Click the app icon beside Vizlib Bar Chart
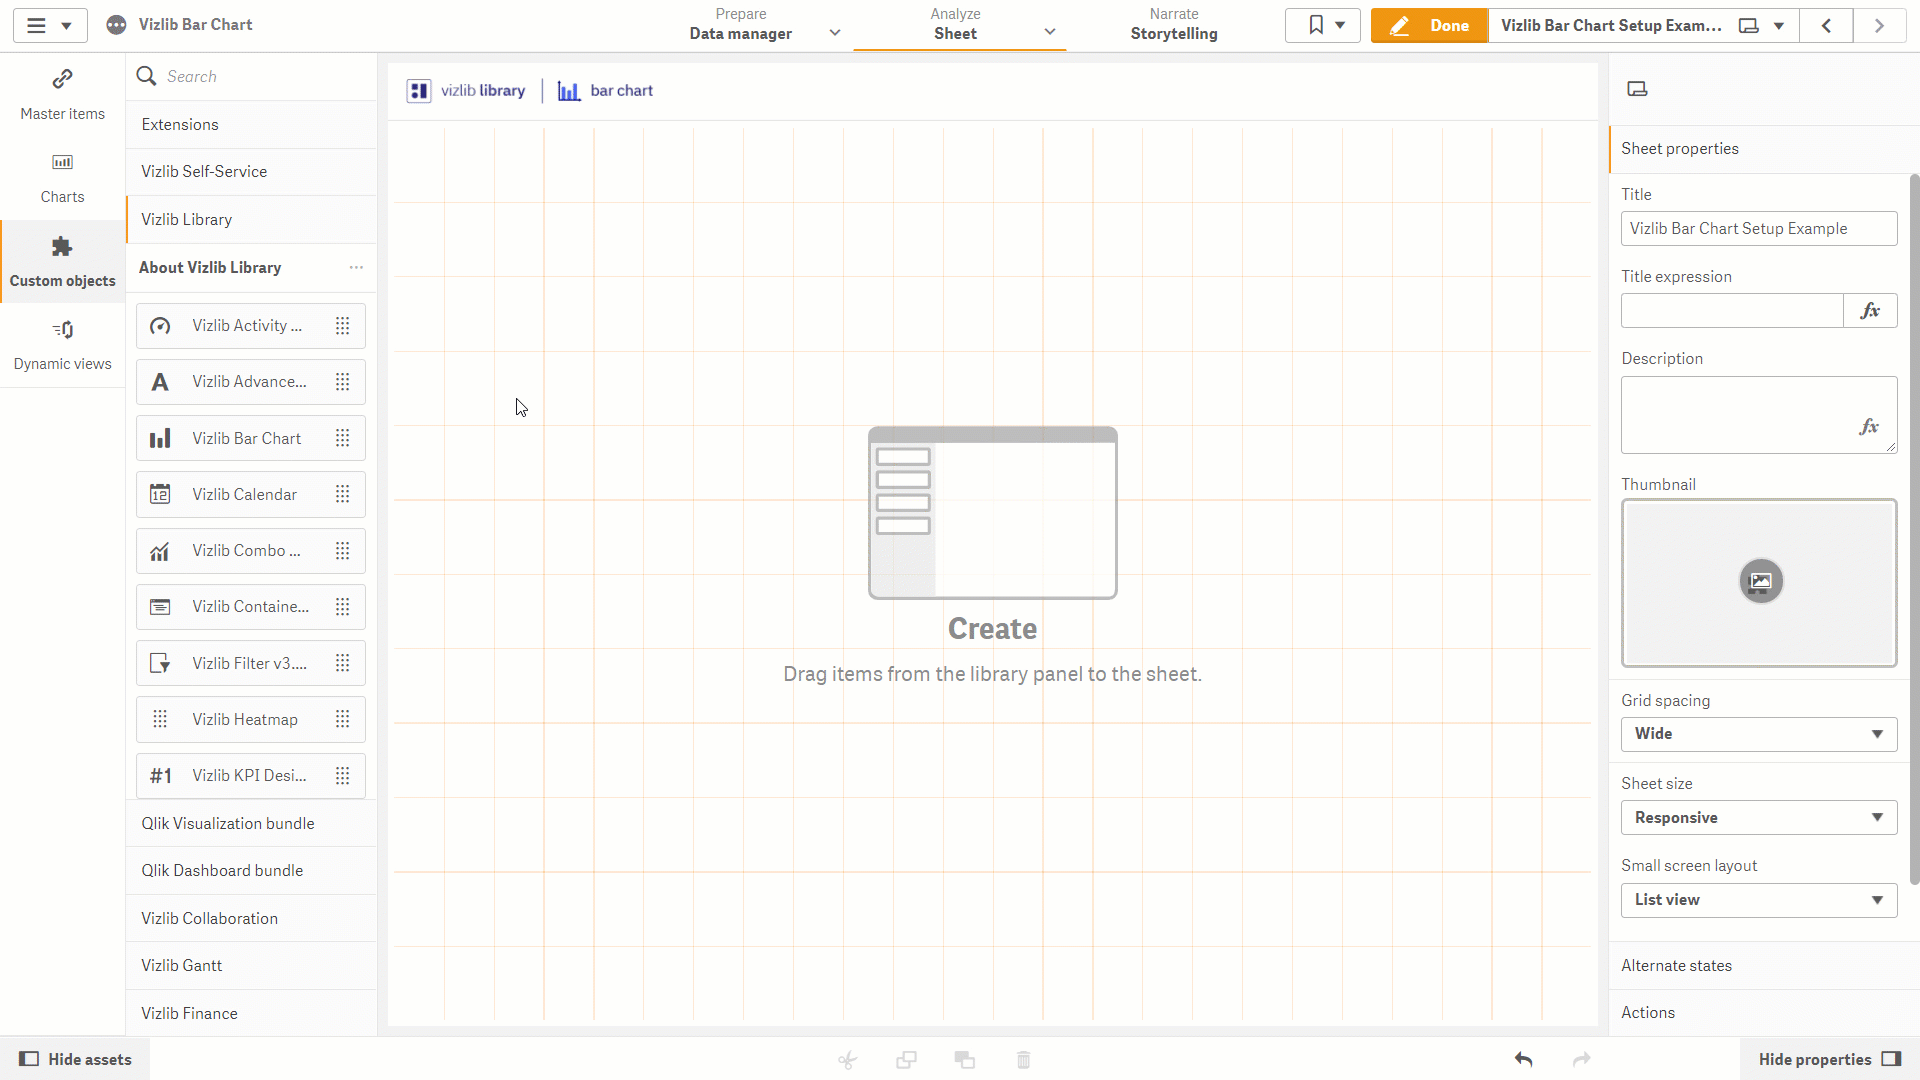The image size is (1920, 1080). [117, 25]
